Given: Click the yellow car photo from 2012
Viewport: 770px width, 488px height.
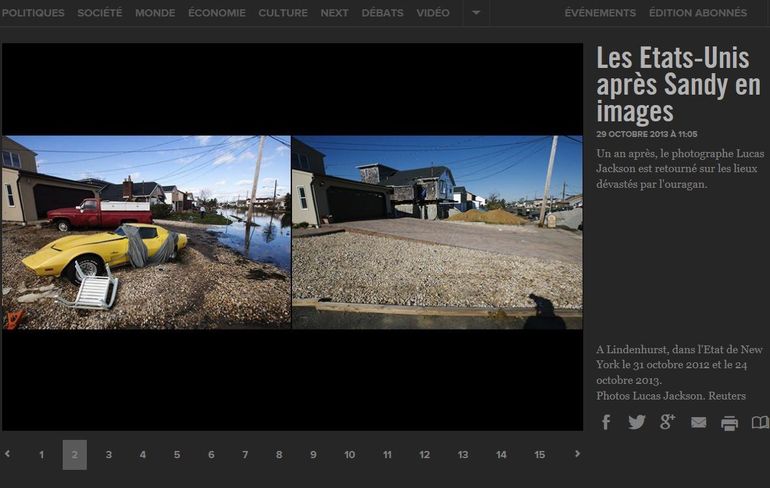Looking at the screenshot, I should coord(146,232).
